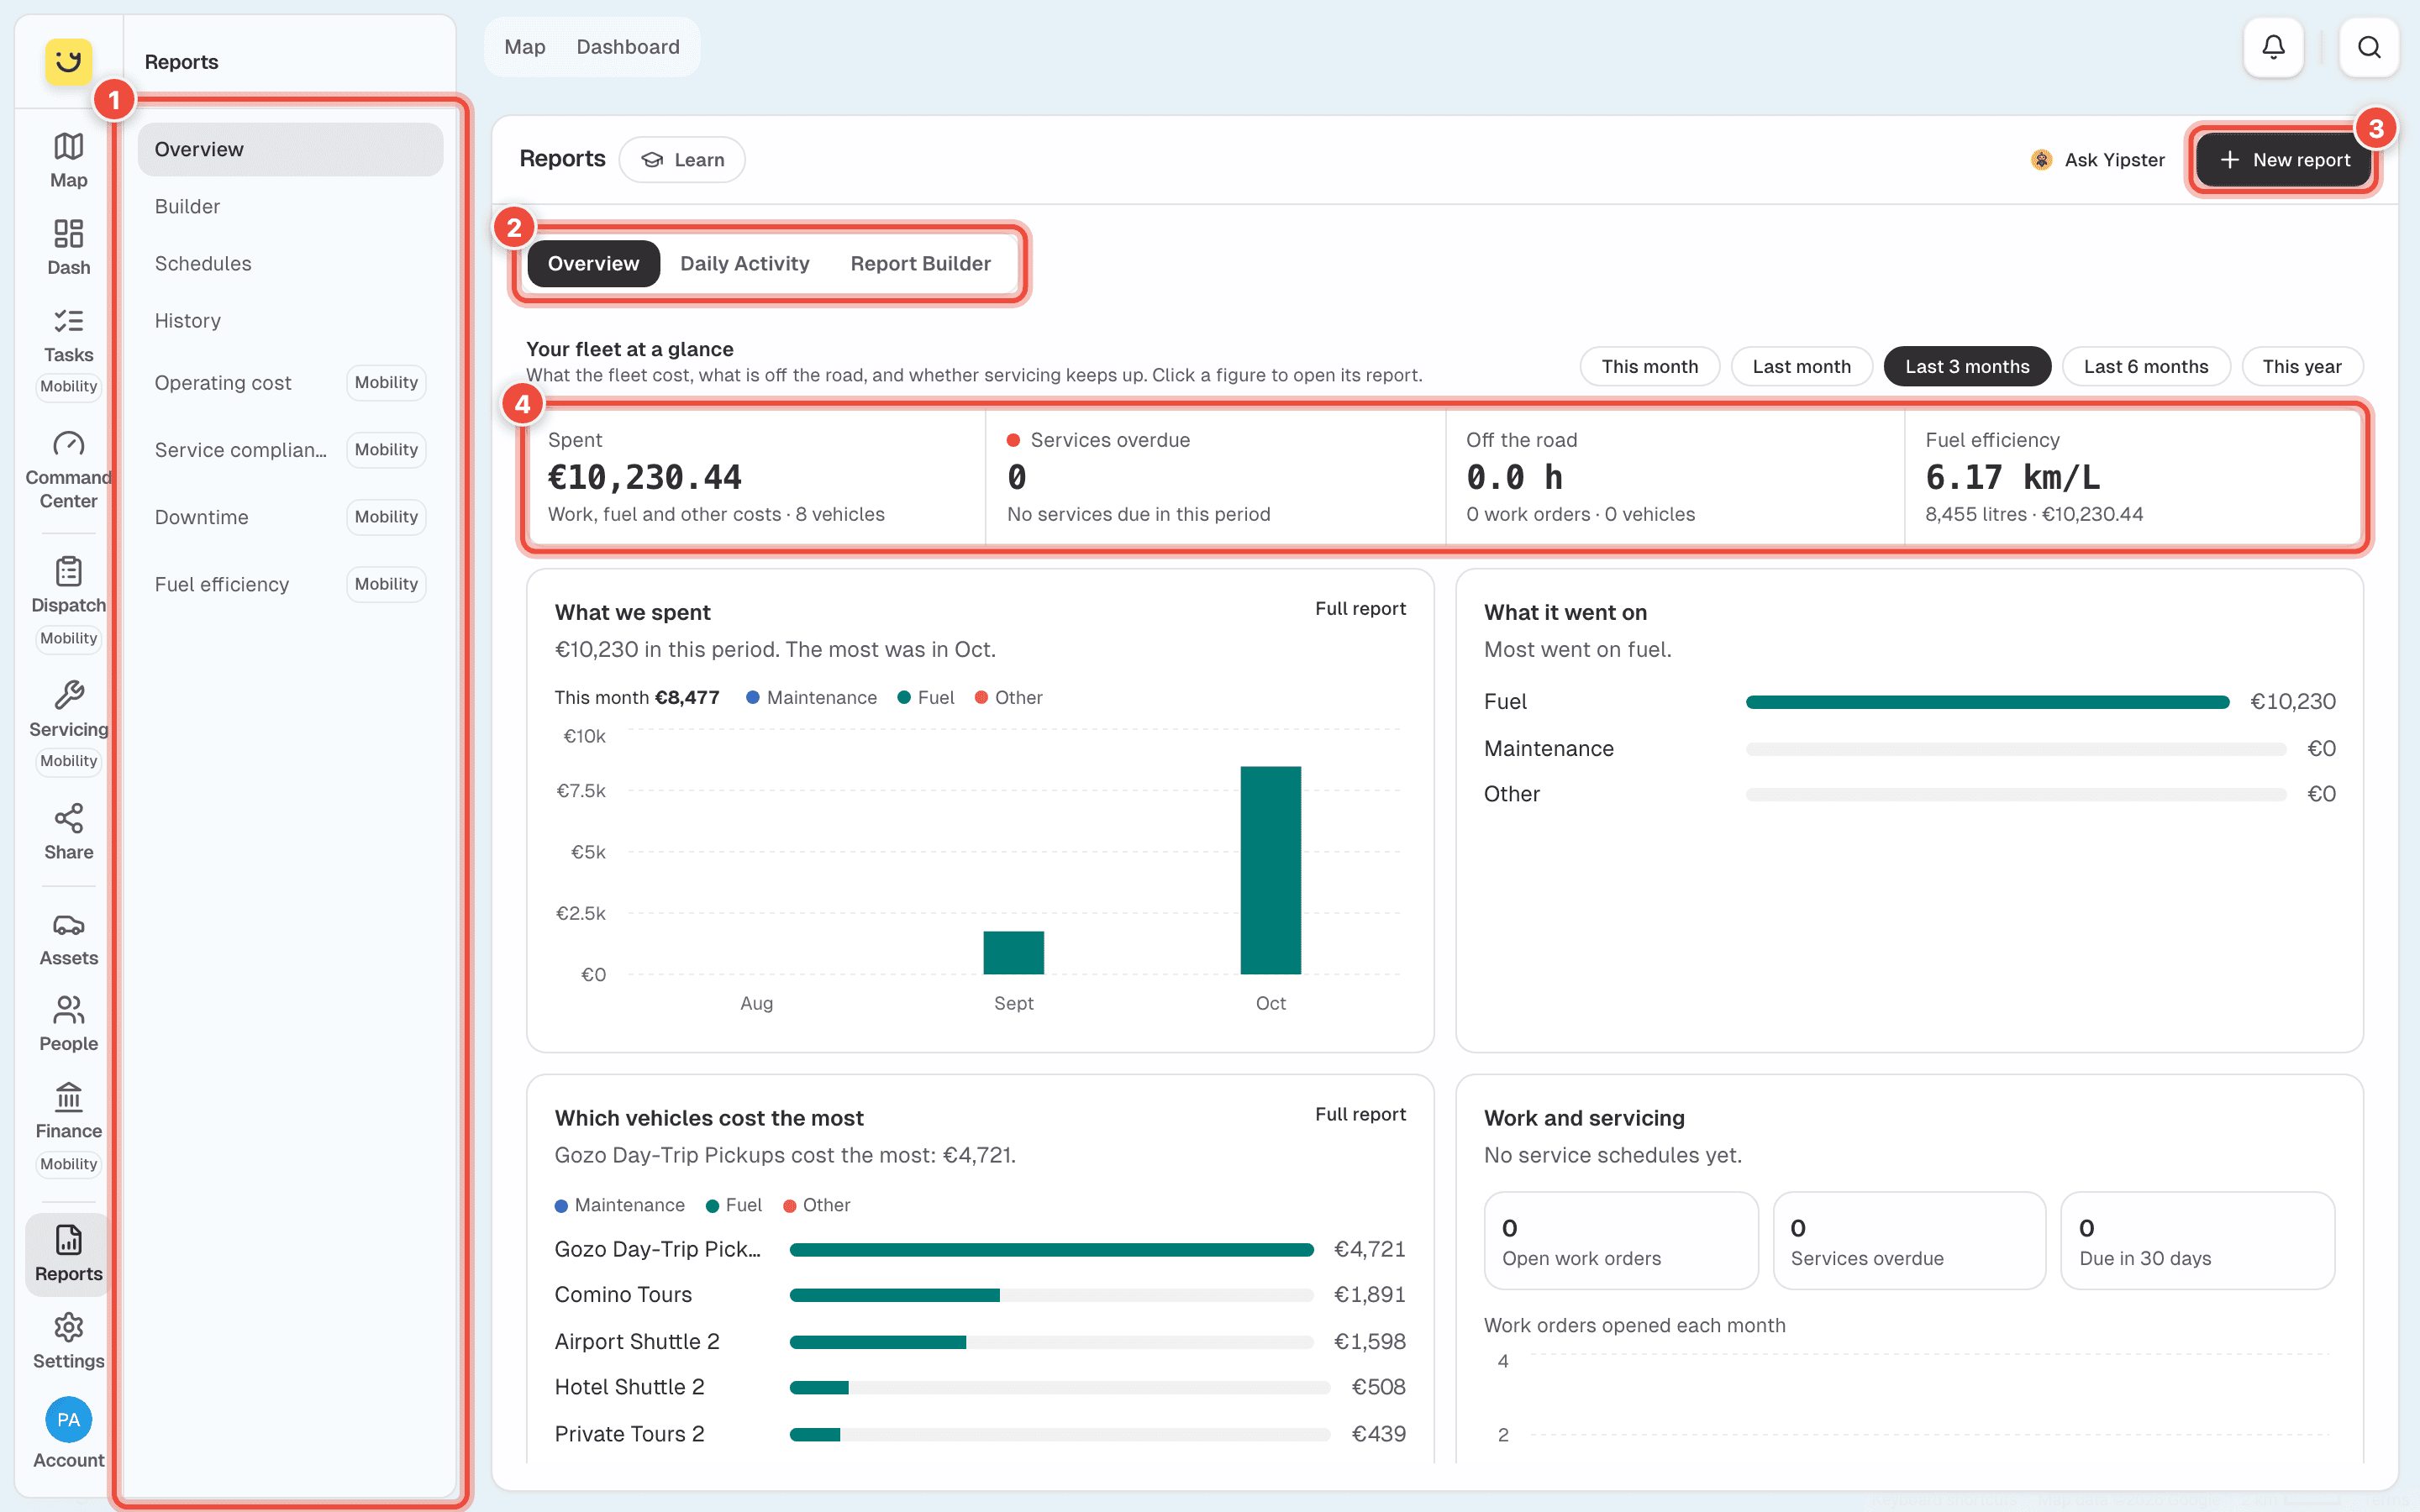Viewport: 2420px width, 1512px height.
Task: Select the Last 3 months period
Action: click(1967, 366)
